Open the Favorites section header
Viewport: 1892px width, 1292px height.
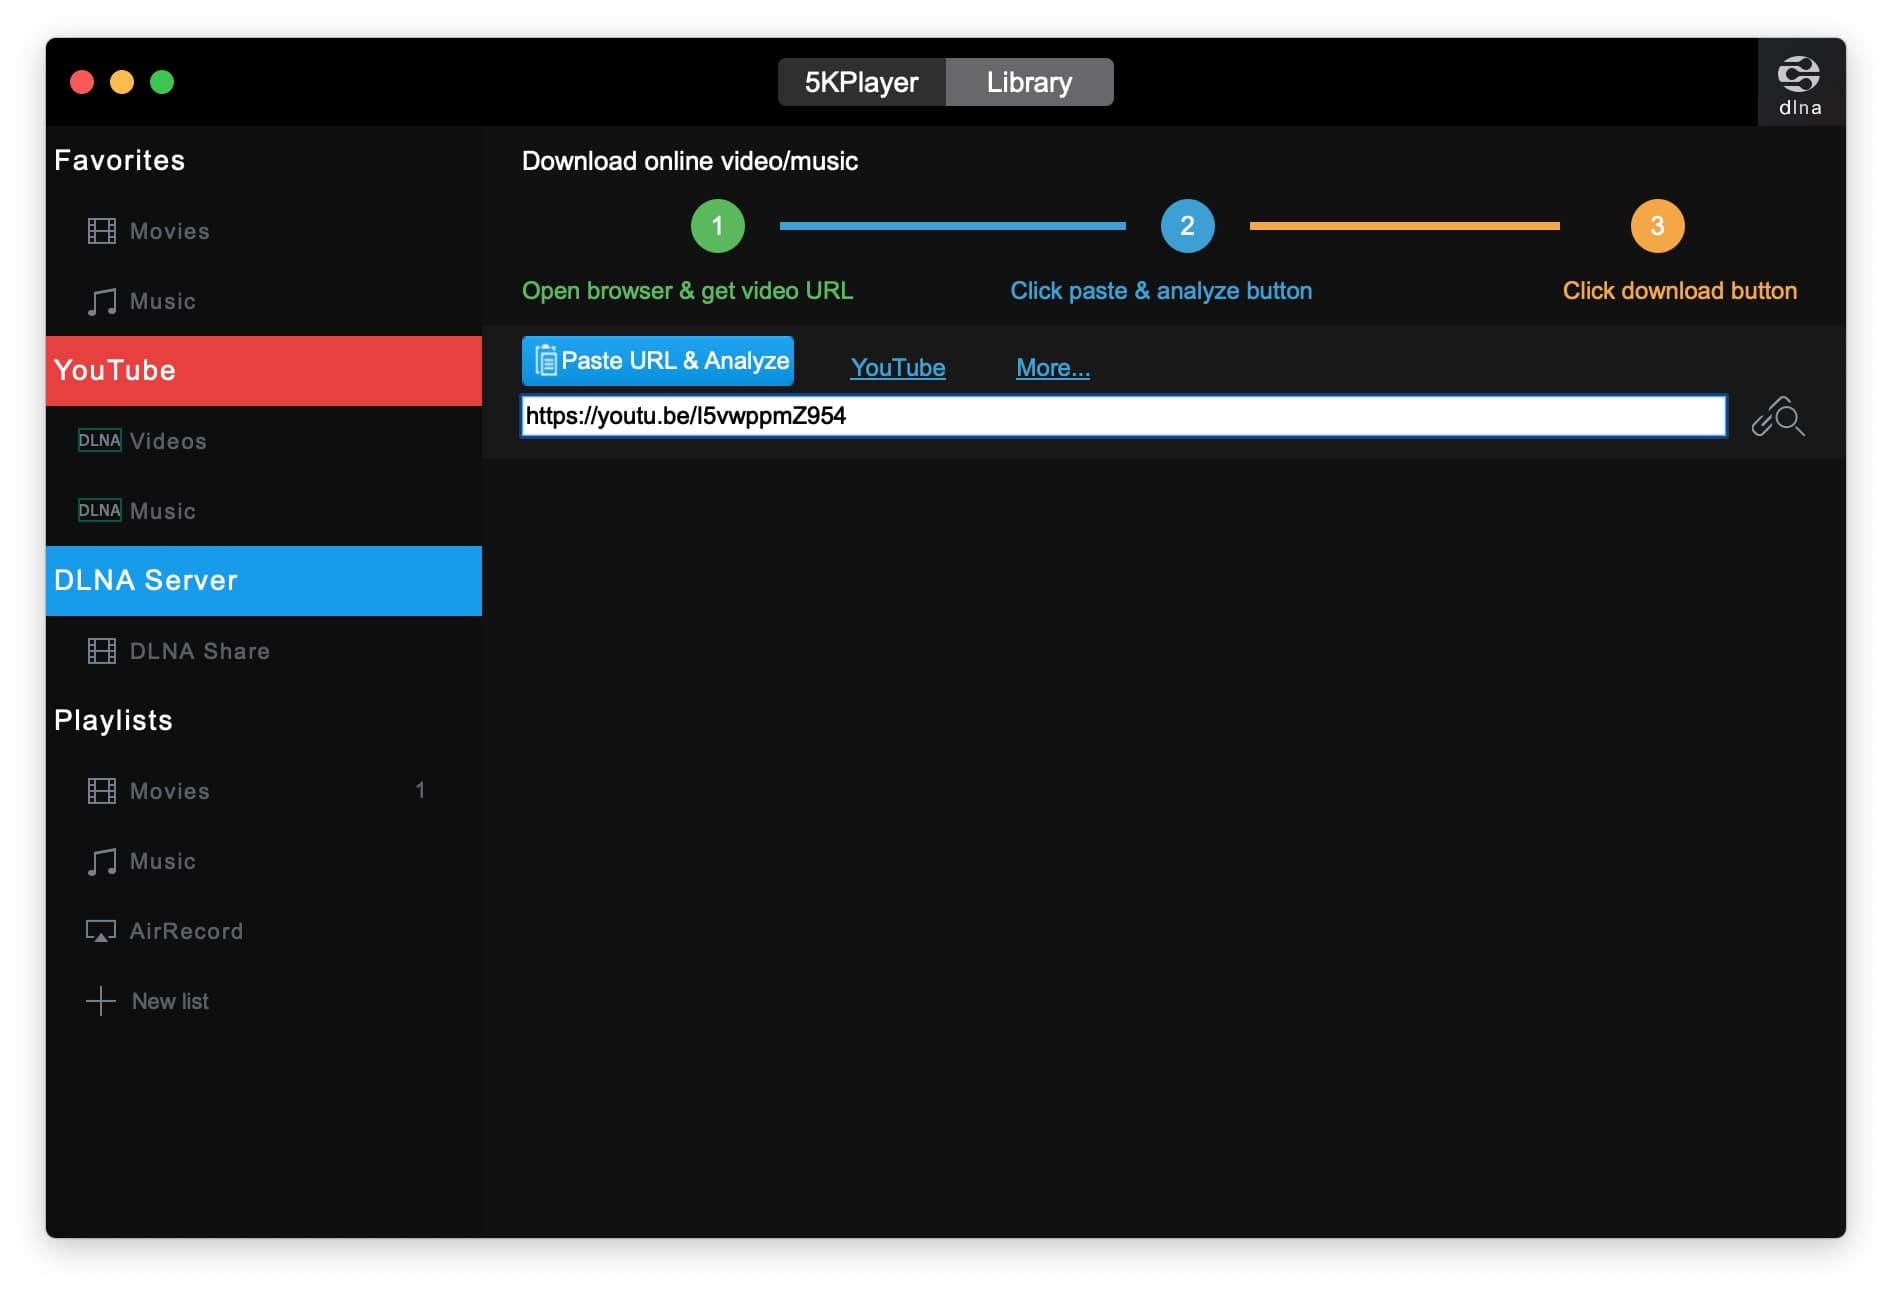120,160
